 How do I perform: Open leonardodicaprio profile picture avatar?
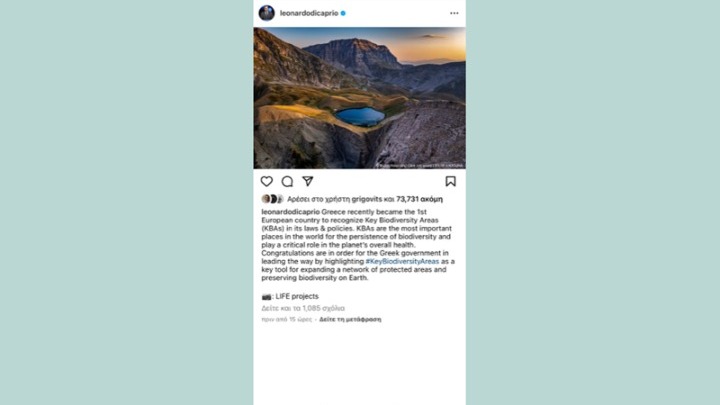coord(267,13)
